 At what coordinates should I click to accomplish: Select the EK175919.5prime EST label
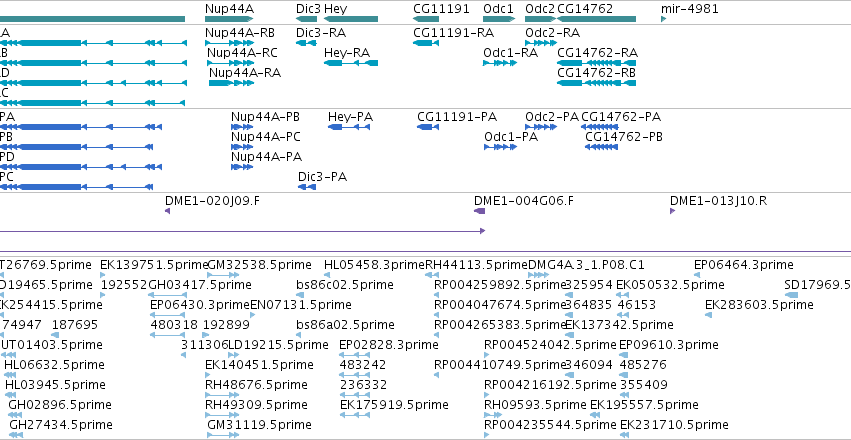pos(395,405)
